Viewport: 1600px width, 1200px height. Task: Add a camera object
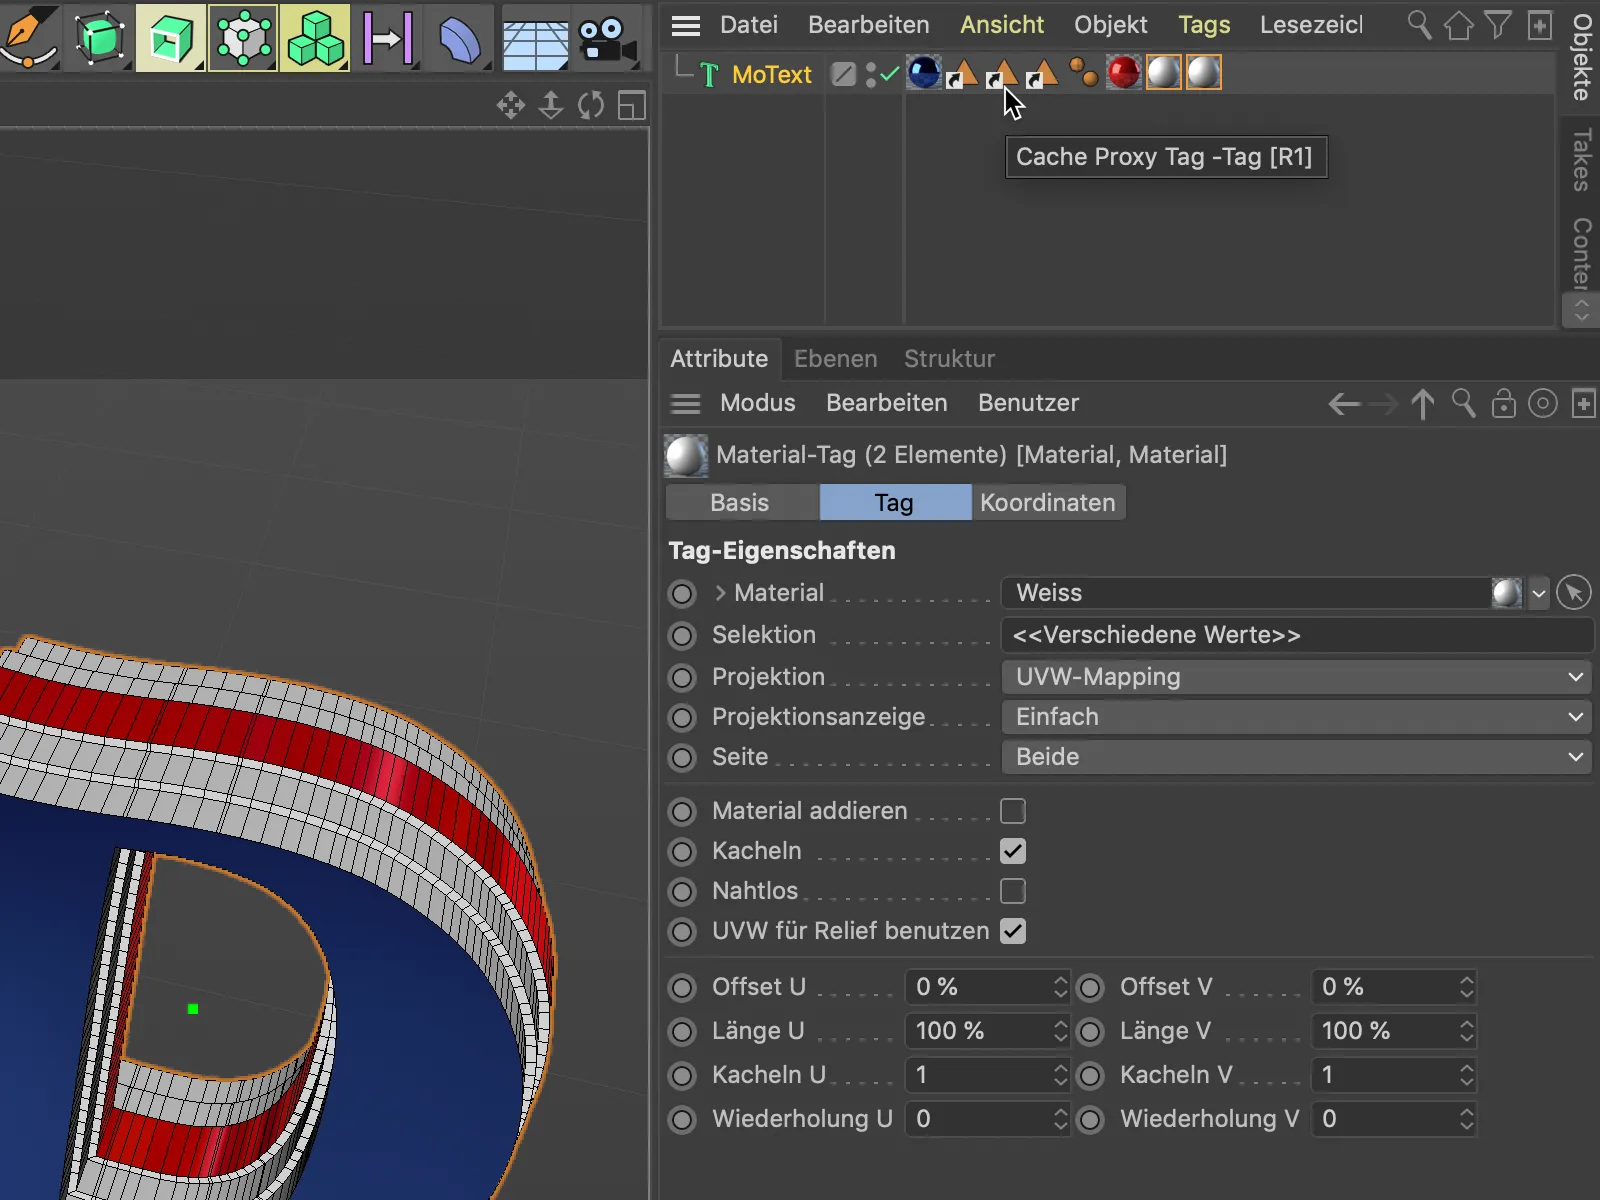tap(607, 42)
